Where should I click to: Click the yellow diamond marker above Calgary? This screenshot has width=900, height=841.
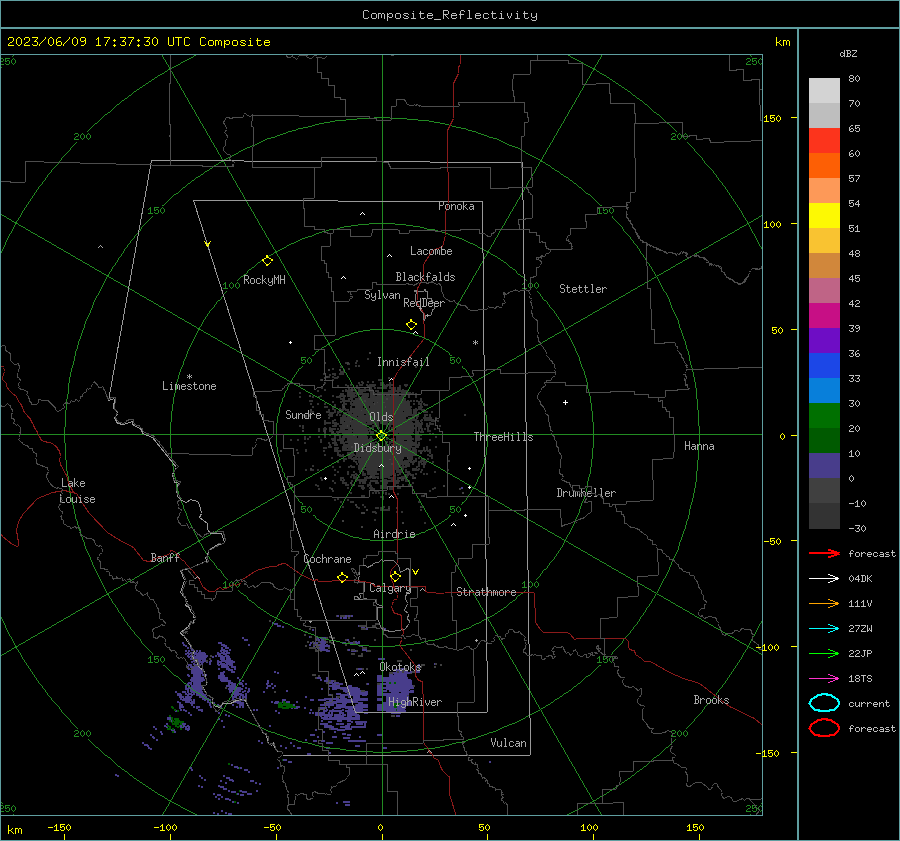(x=395, y=576)
